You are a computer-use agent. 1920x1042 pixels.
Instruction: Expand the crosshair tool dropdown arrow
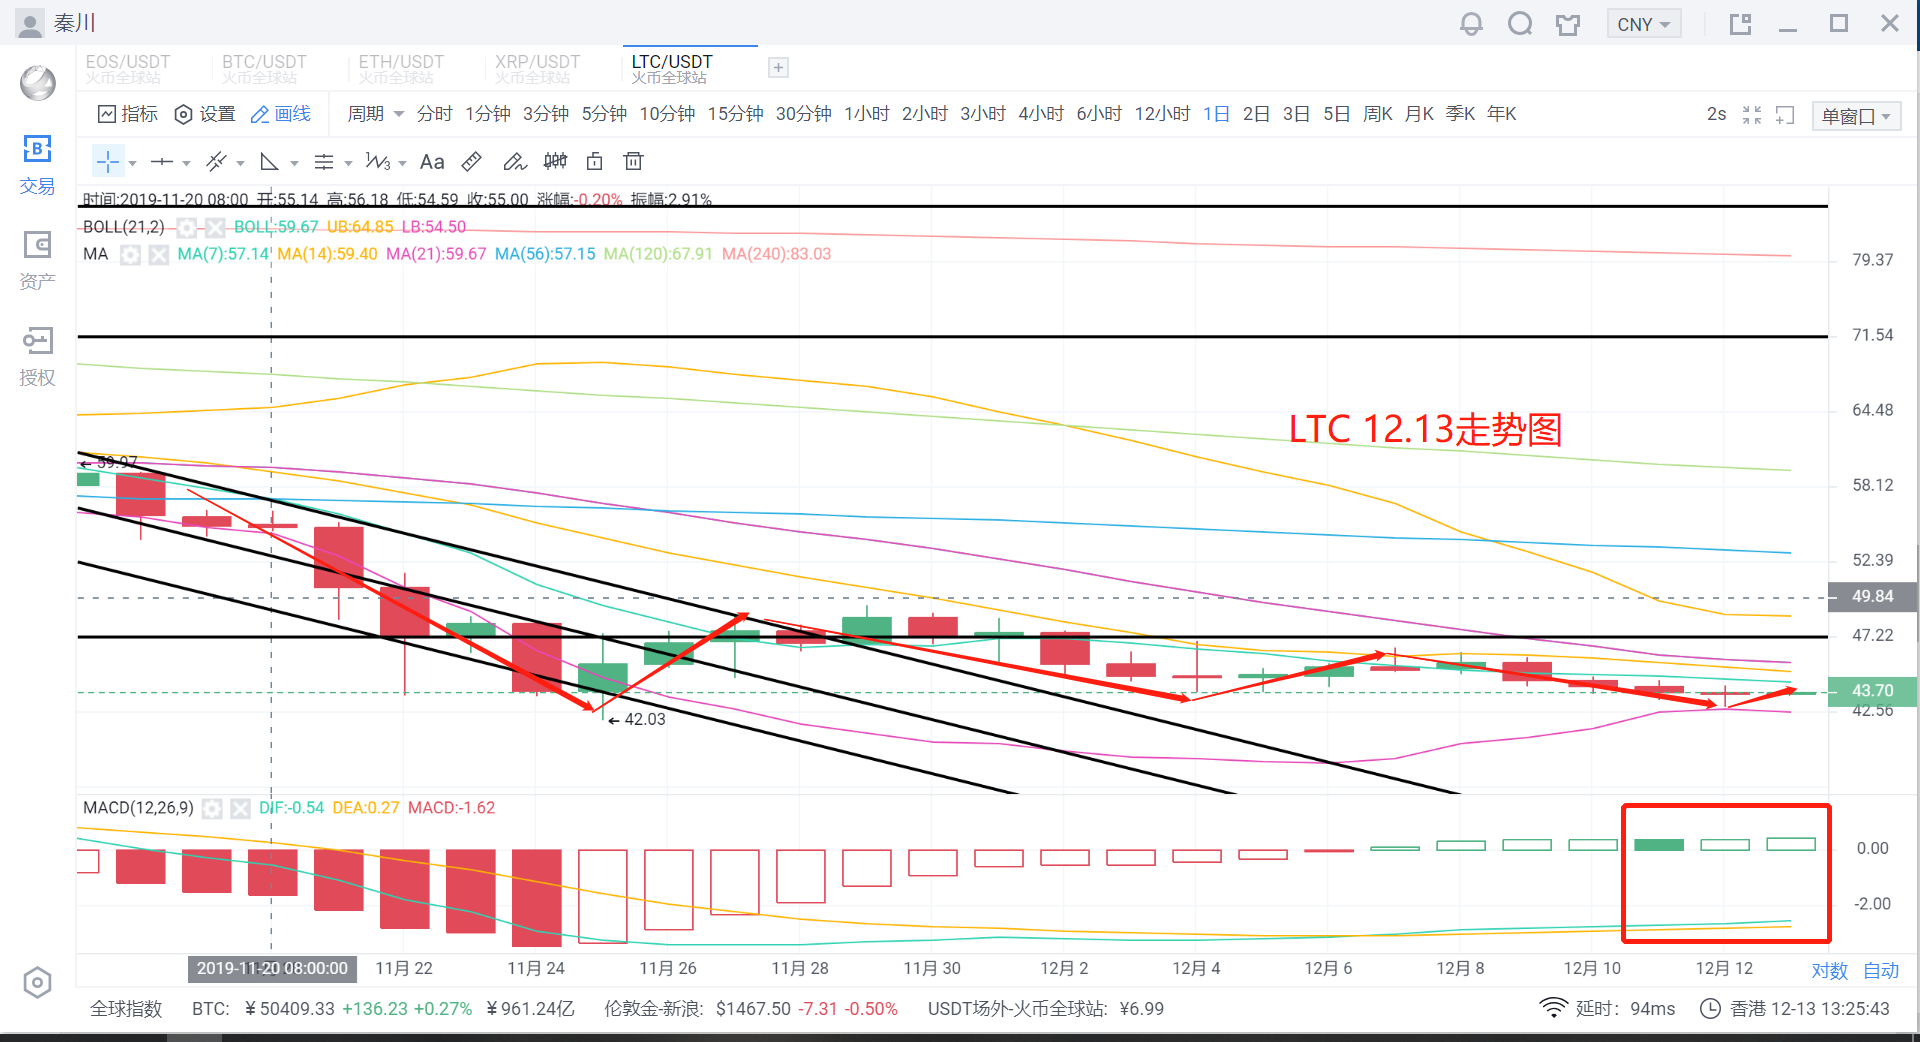pyautogui.click(x=133, y=163)
